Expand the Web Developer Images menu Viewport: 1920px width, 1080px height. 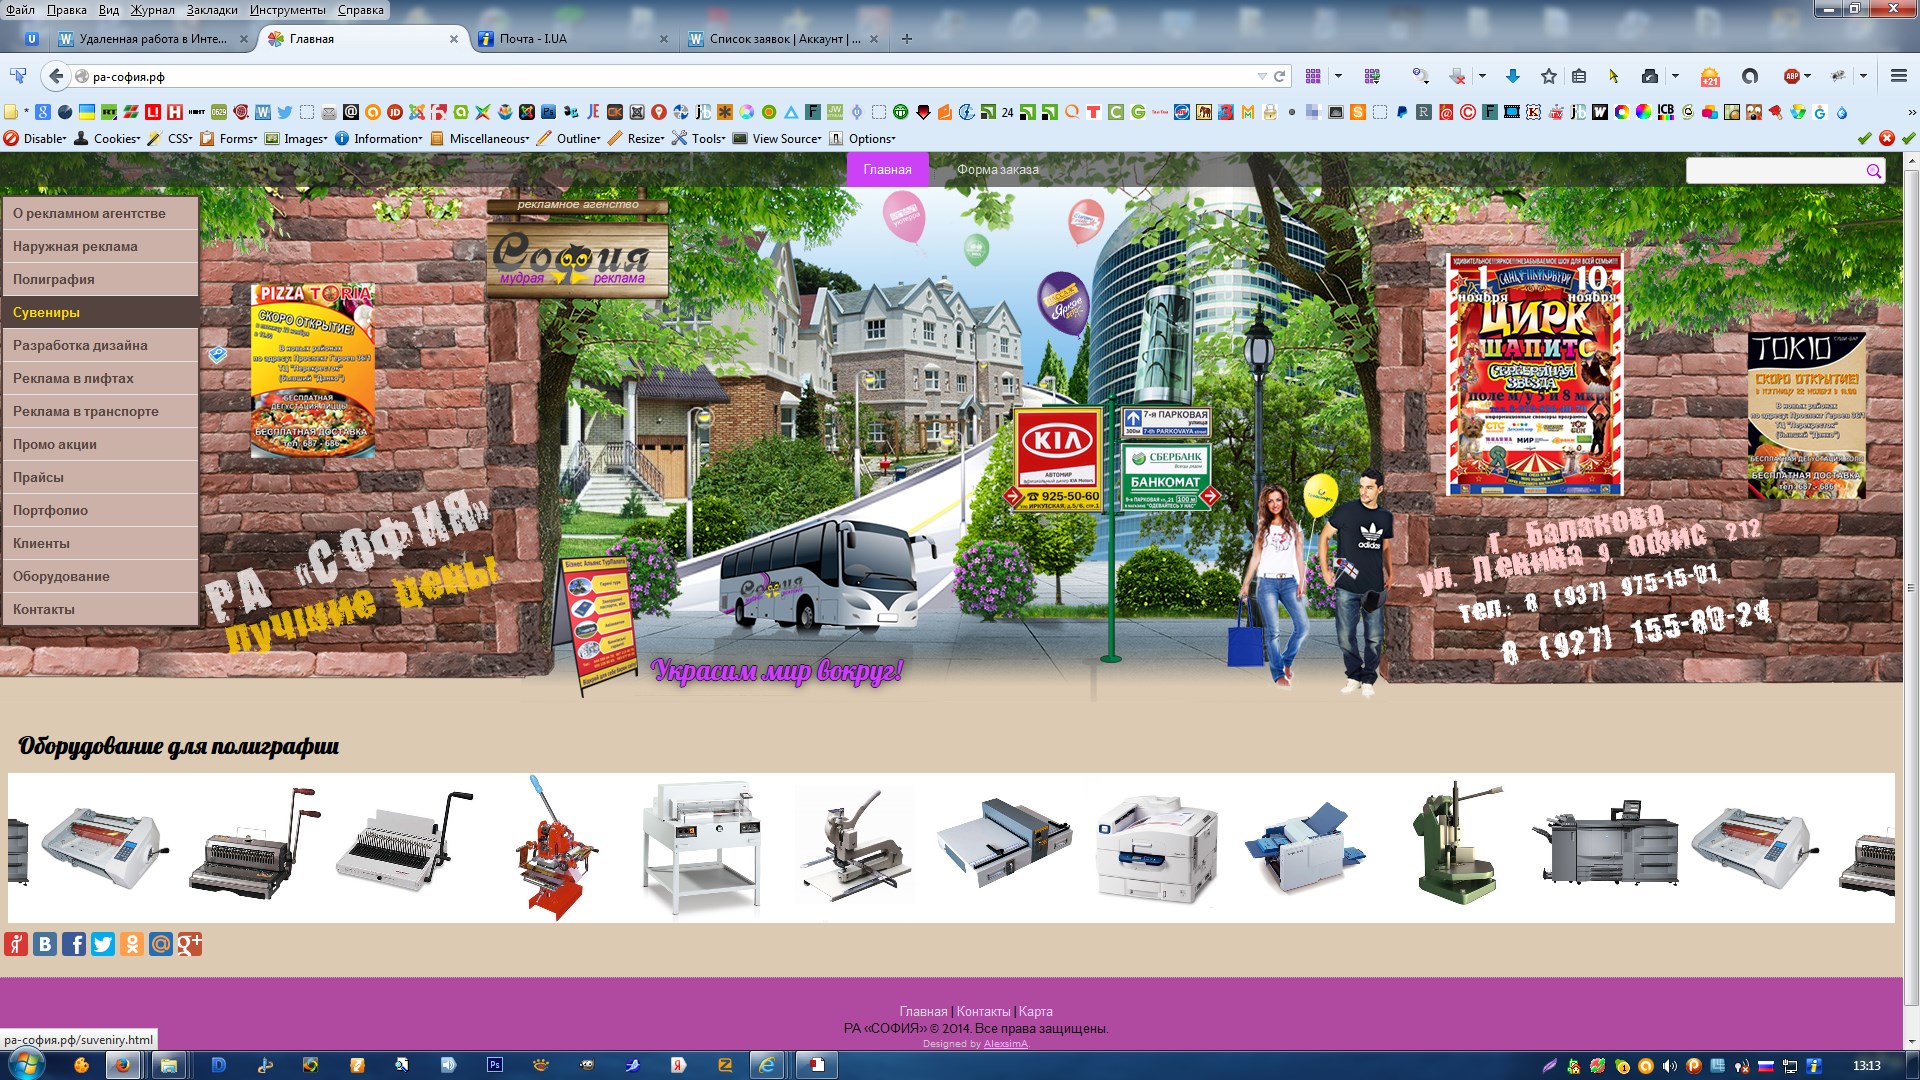click(x=296, y=139)
